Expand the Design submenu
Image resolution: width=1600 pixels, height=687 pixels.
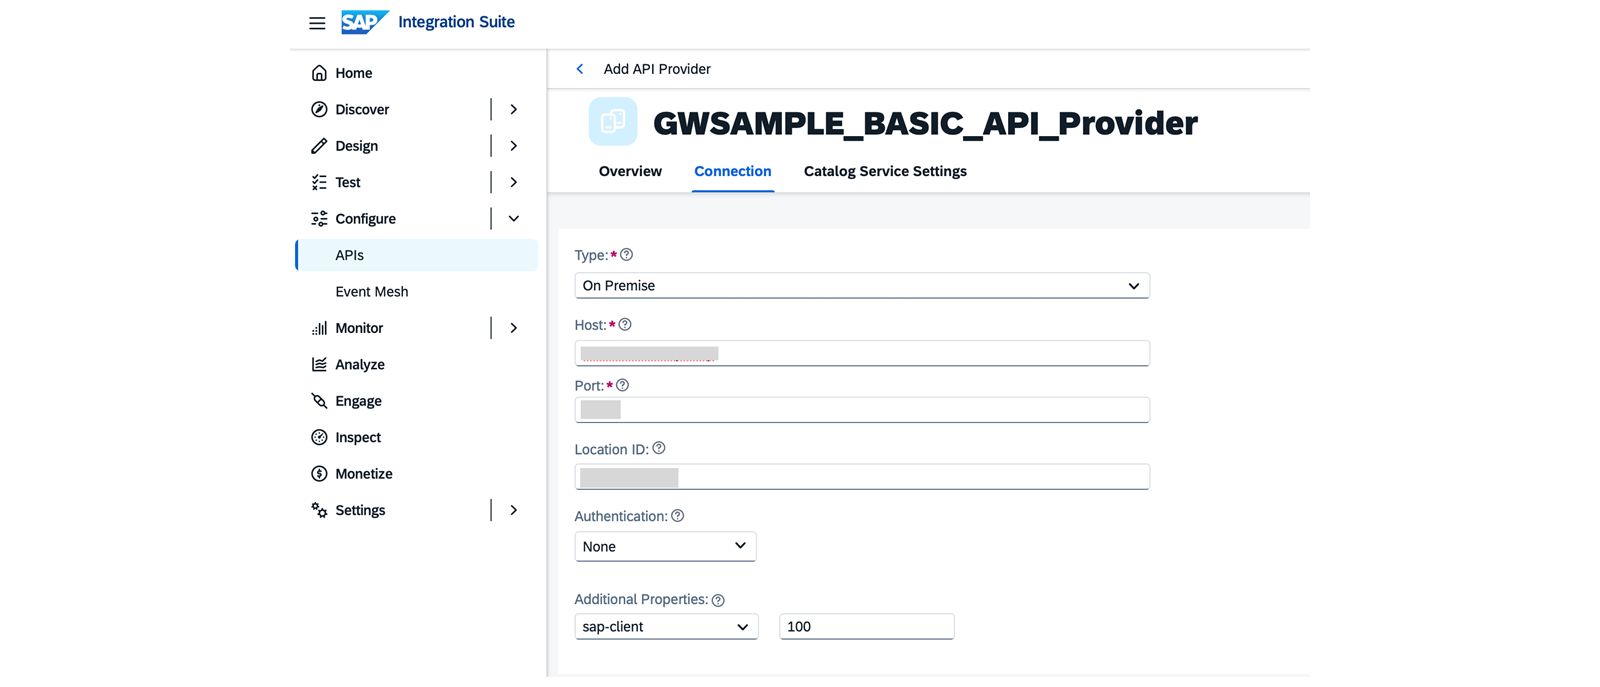(x=514, y=146)
